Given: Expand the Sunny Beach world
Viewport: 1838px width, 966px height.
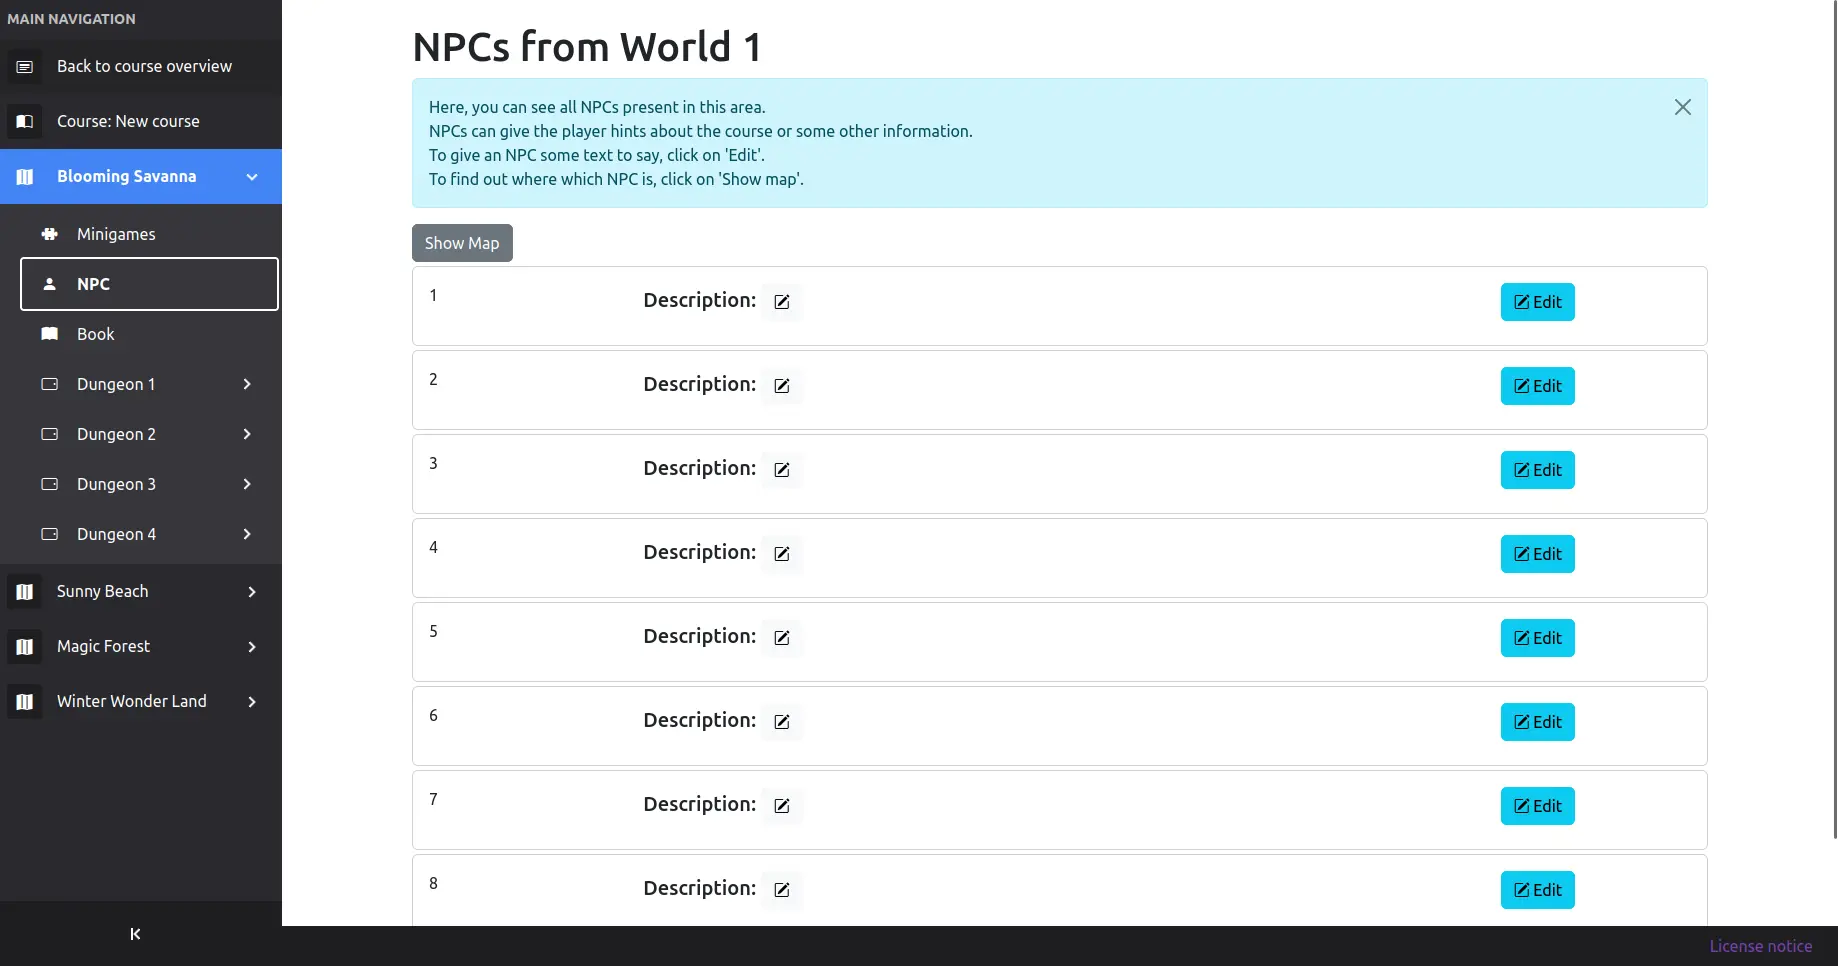Looking at the screenshot, I should pyautogui.click(x=252, y=592).
